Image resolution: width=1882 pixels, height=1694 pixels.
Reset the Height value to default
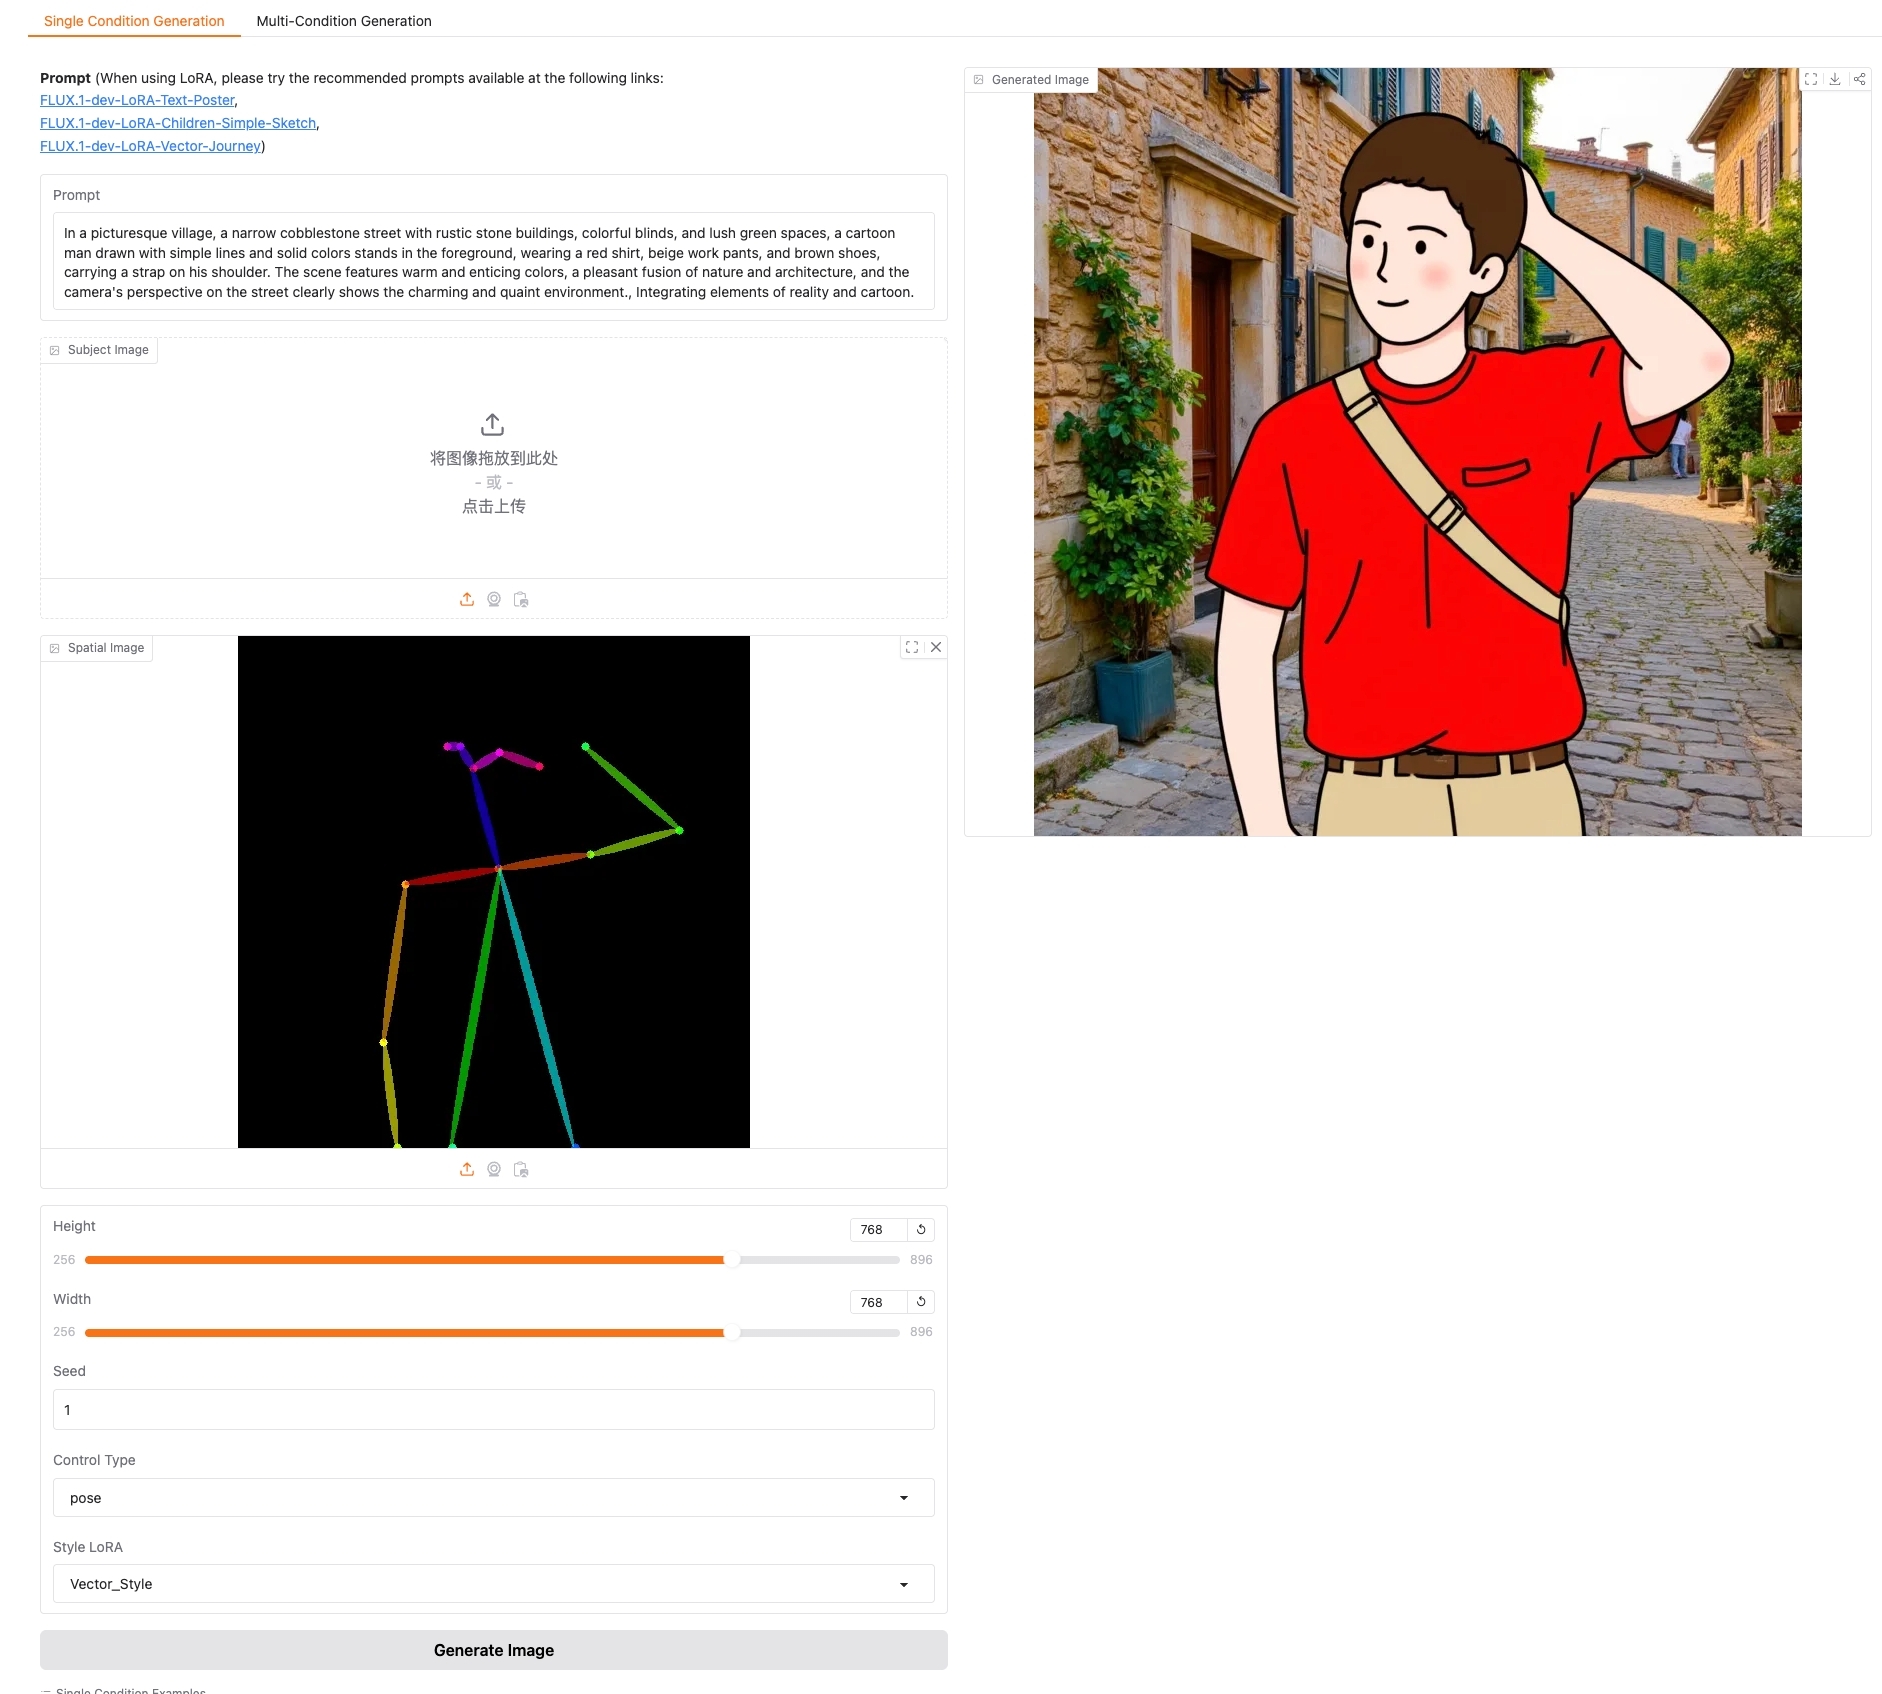click(x=921, y=1229)
